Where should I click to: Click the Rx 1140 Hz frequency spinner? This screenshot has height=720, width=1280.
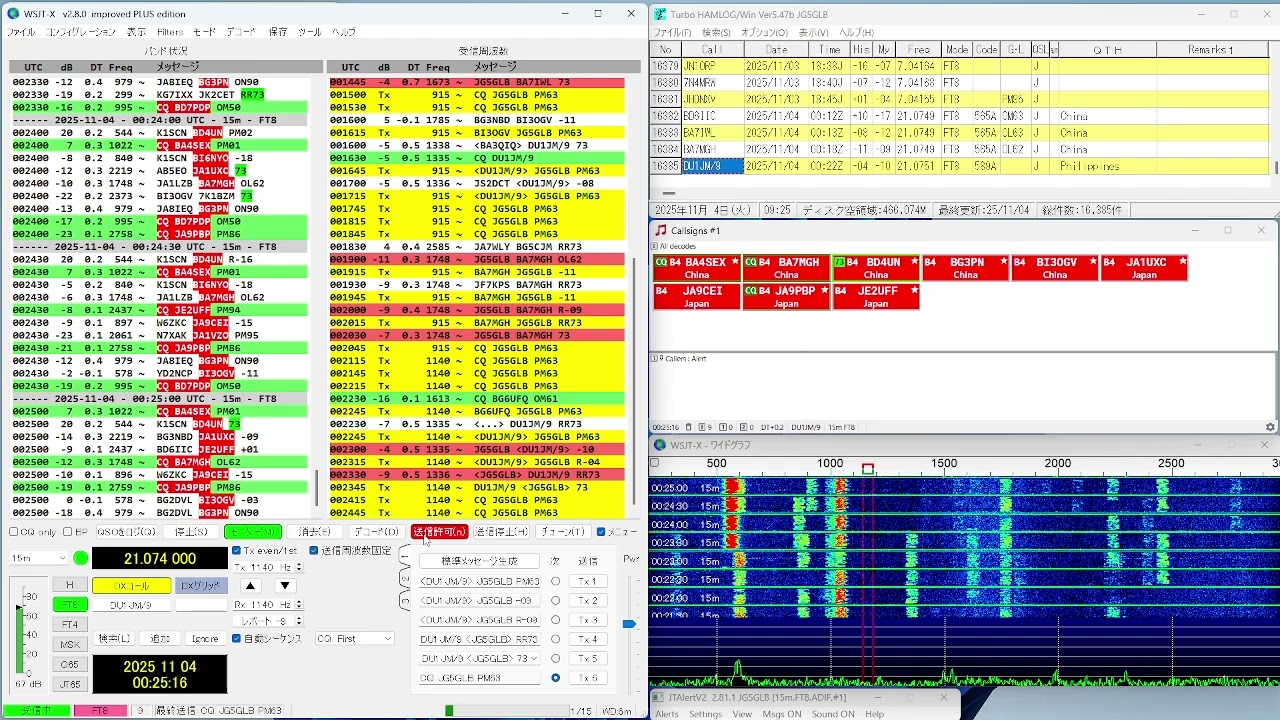(x=267, y=605)
